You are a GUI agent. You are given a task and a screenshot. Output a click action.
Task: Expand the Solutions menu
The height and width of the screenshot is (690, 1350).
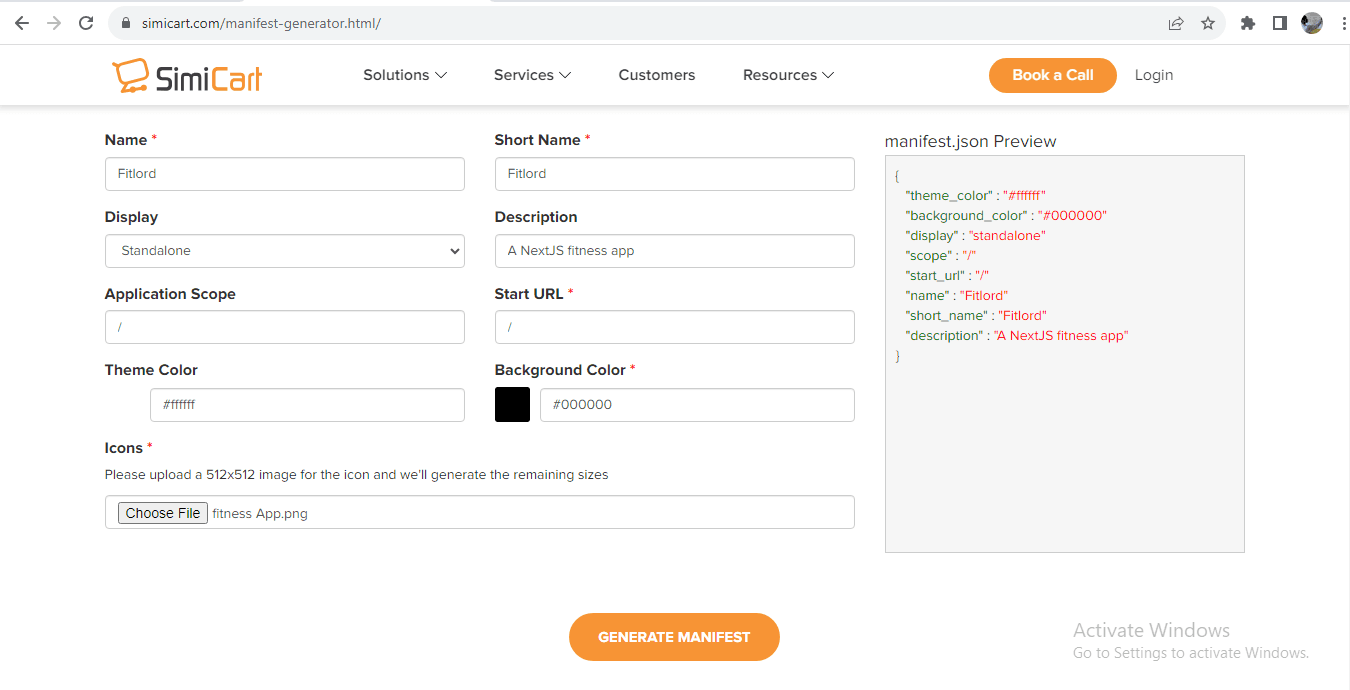[405, 75]
